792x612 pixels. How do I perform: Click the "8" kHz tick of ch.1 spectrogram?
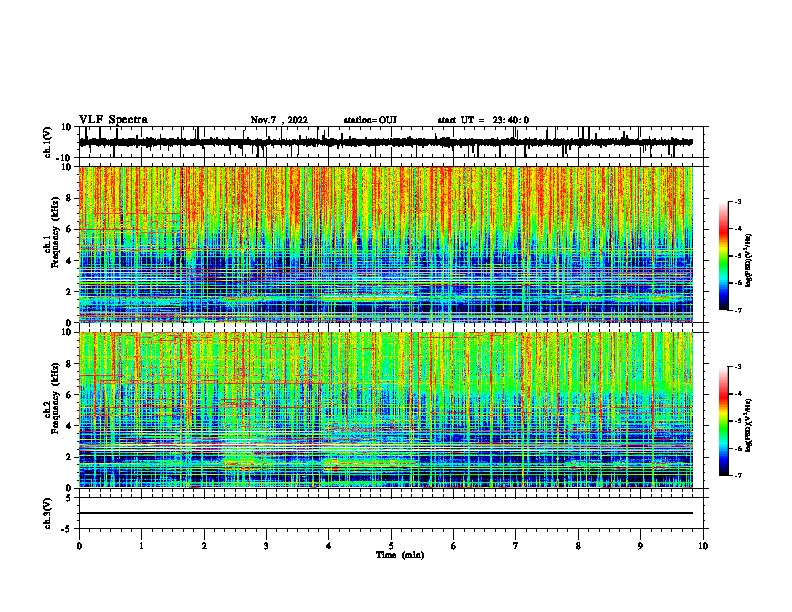tap(69, 198)
